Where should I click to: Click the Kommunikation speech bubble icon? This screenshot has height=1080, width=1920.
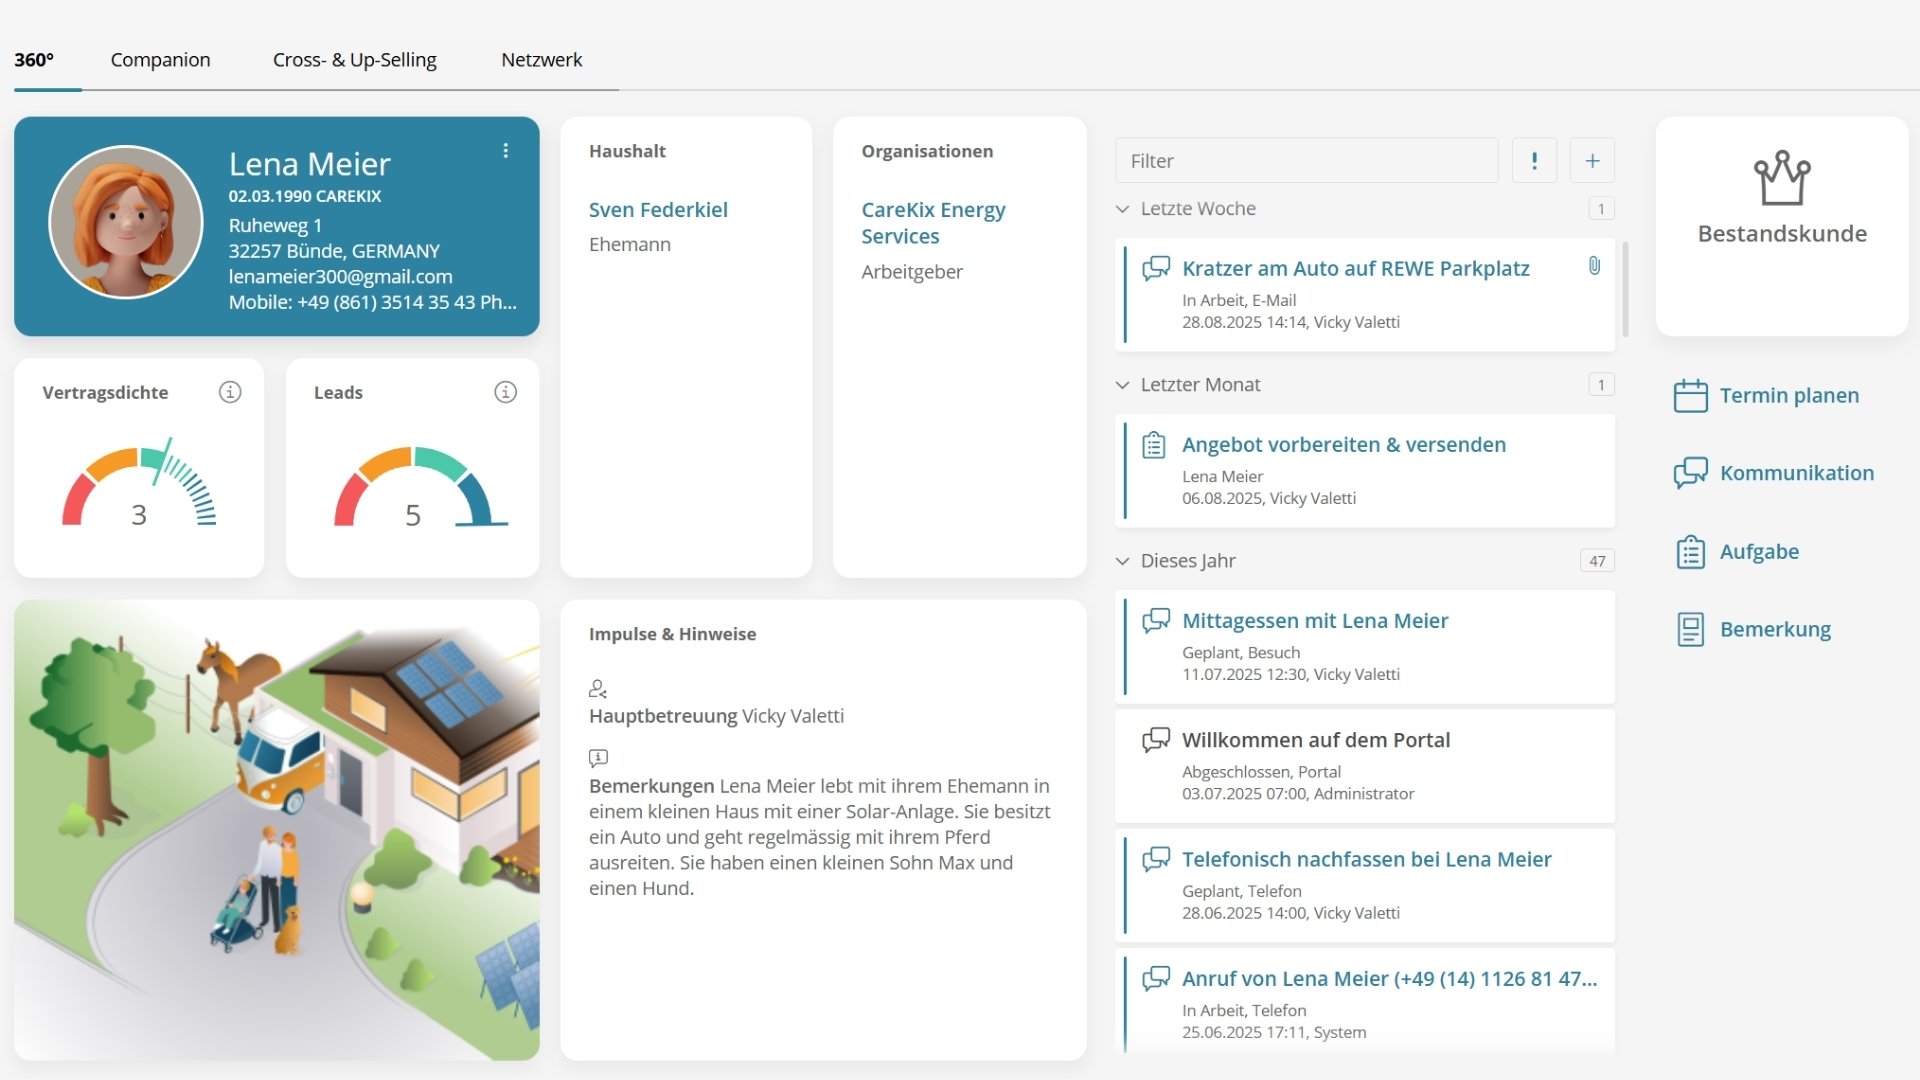pyautogui.click(x=1690, y=473)
